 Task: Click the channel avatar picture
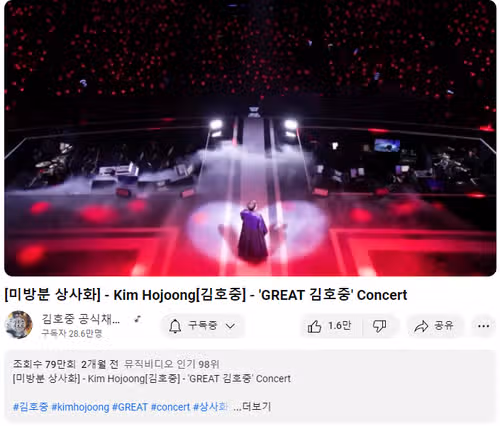(x=19, y=324)
